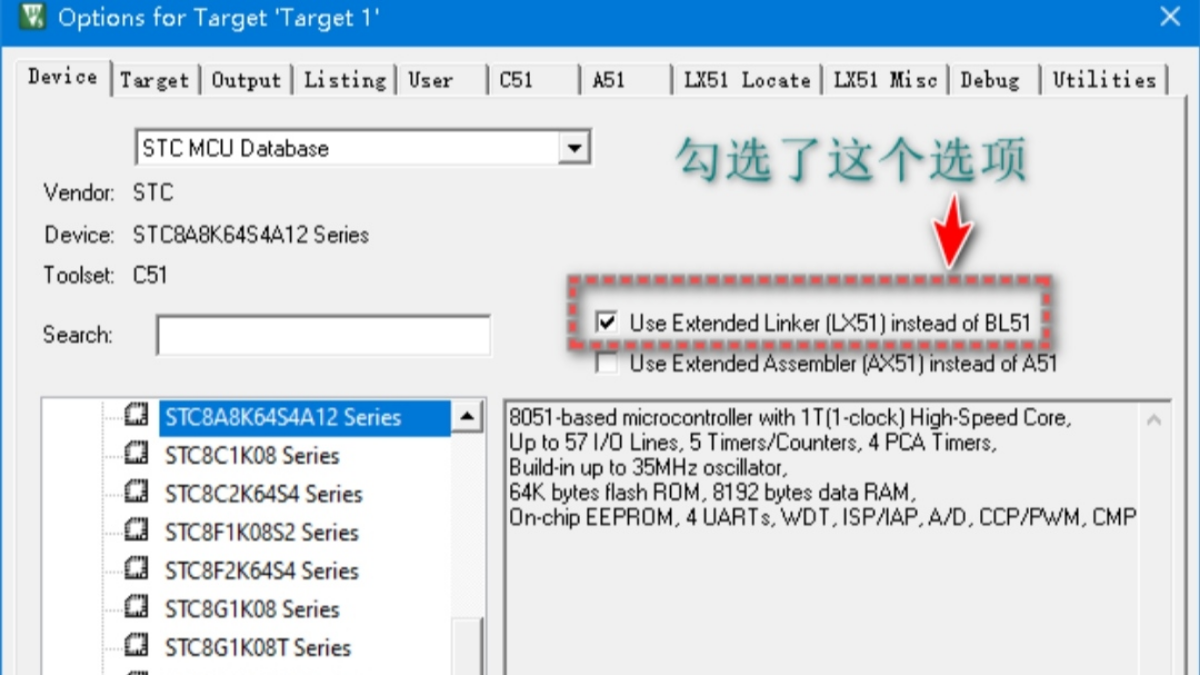The width and height of the screenshot is (1200, 675).
Task: Open the A51 tab
Action: pyautogui.click(x=608, y=80)
